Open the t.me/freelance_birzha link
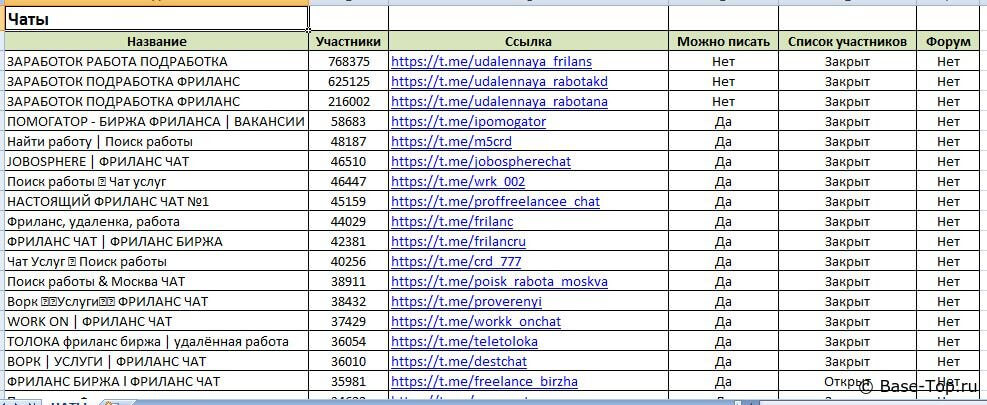 [x=484, y=382]
